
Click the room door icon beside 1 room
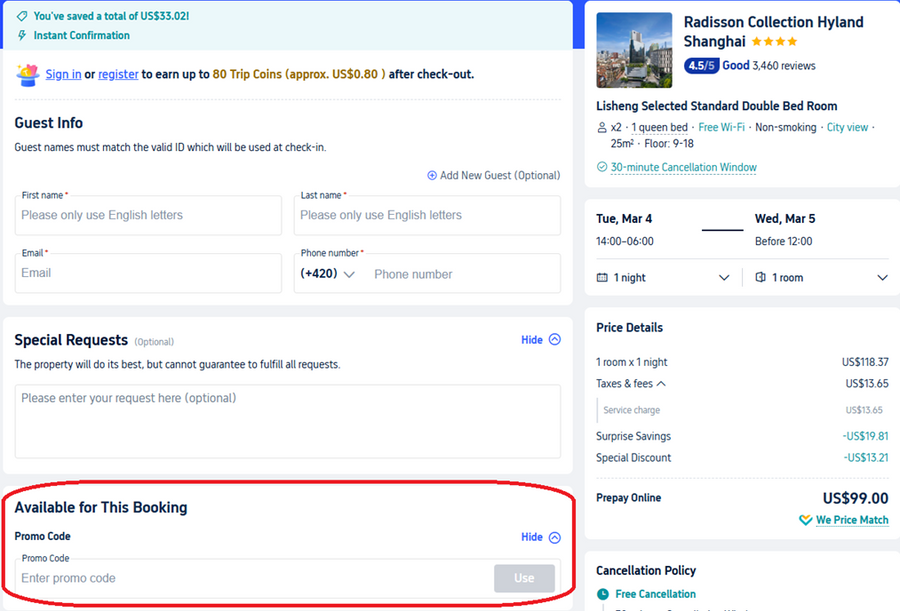761,278
